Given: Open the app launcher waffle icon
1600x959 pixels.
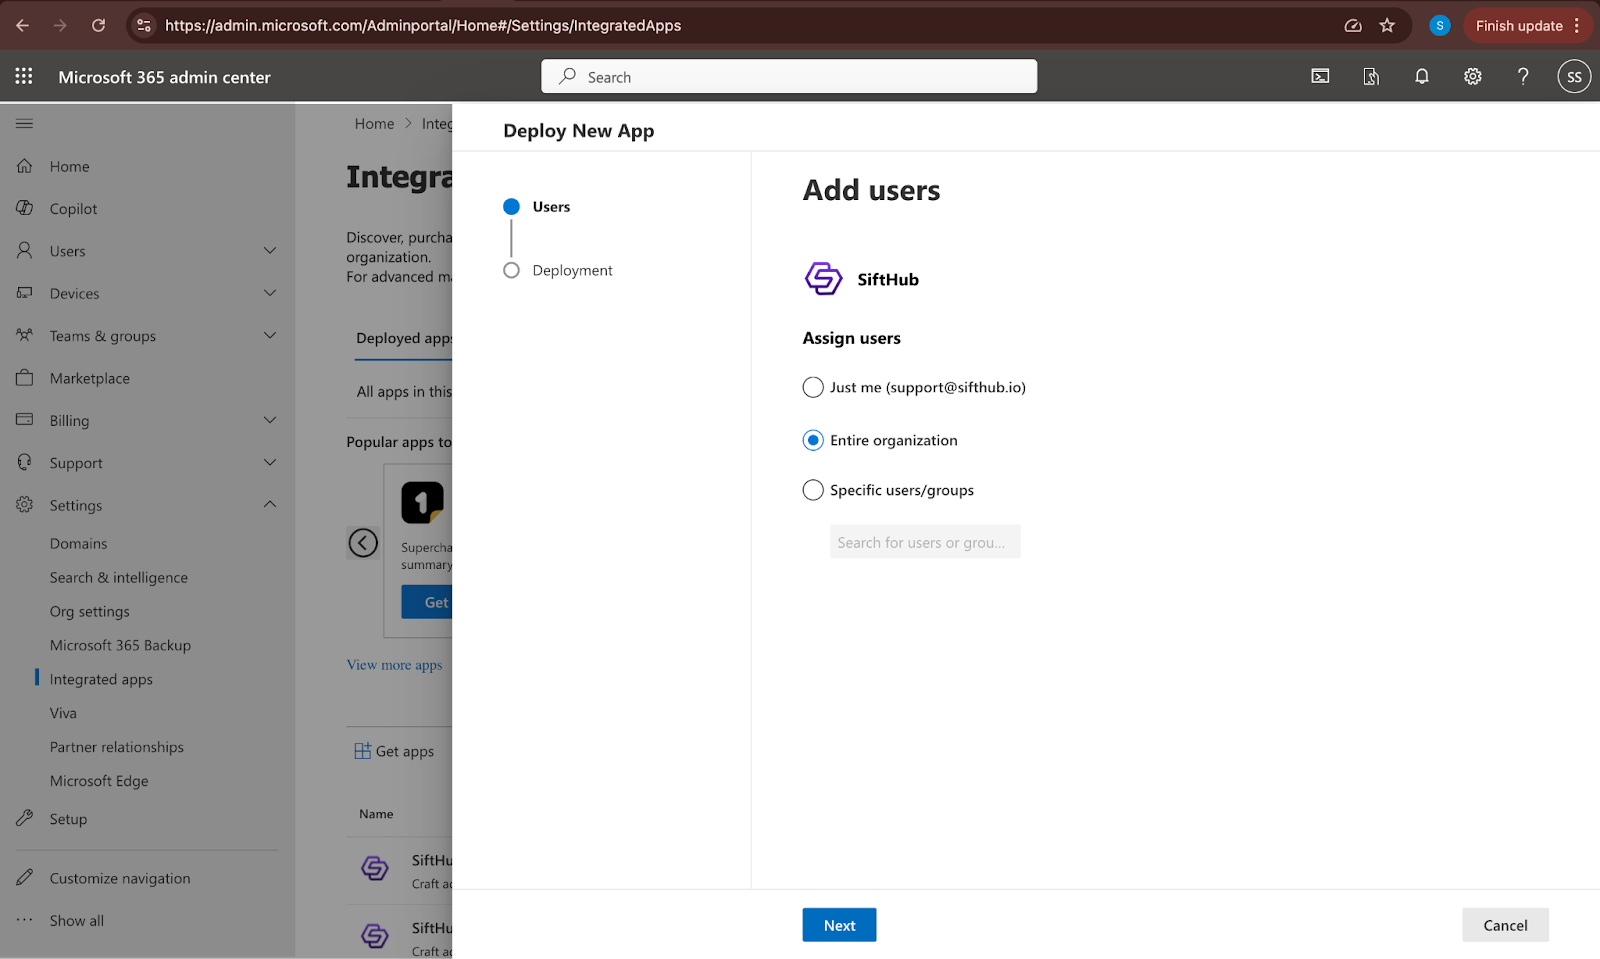Looking at the screenshot, I should [24, 76].
